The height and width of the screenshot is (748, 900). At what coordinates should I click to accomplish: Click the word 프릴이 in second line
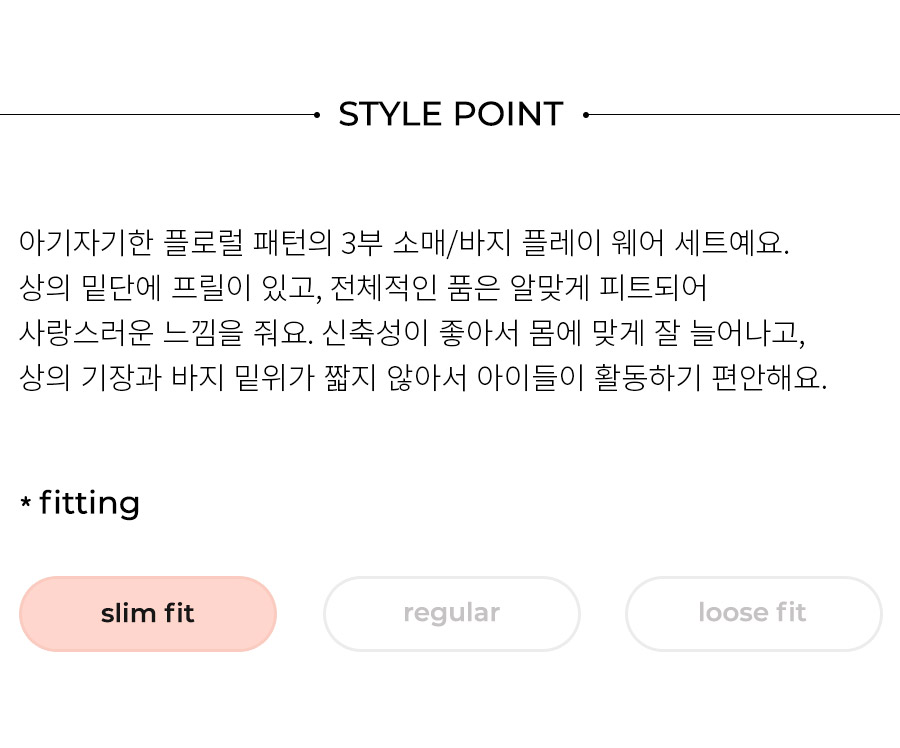pos(211,288)
